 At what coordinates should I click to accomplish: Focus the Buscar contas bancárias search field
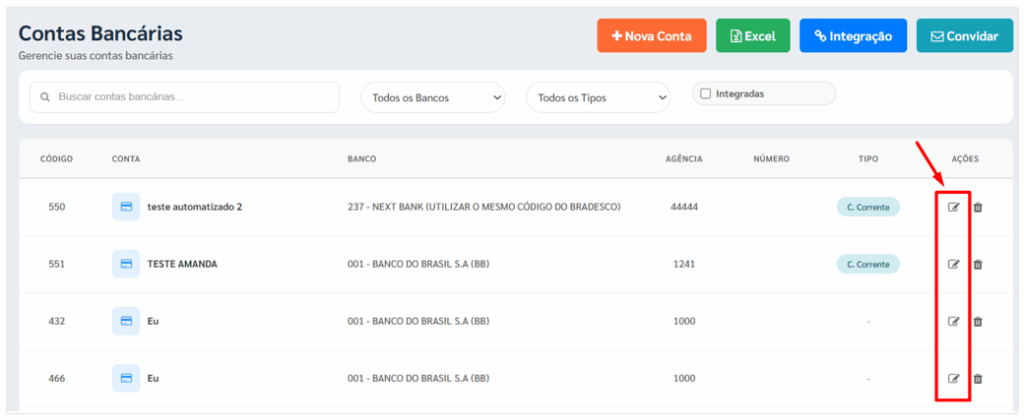point(185,97)
